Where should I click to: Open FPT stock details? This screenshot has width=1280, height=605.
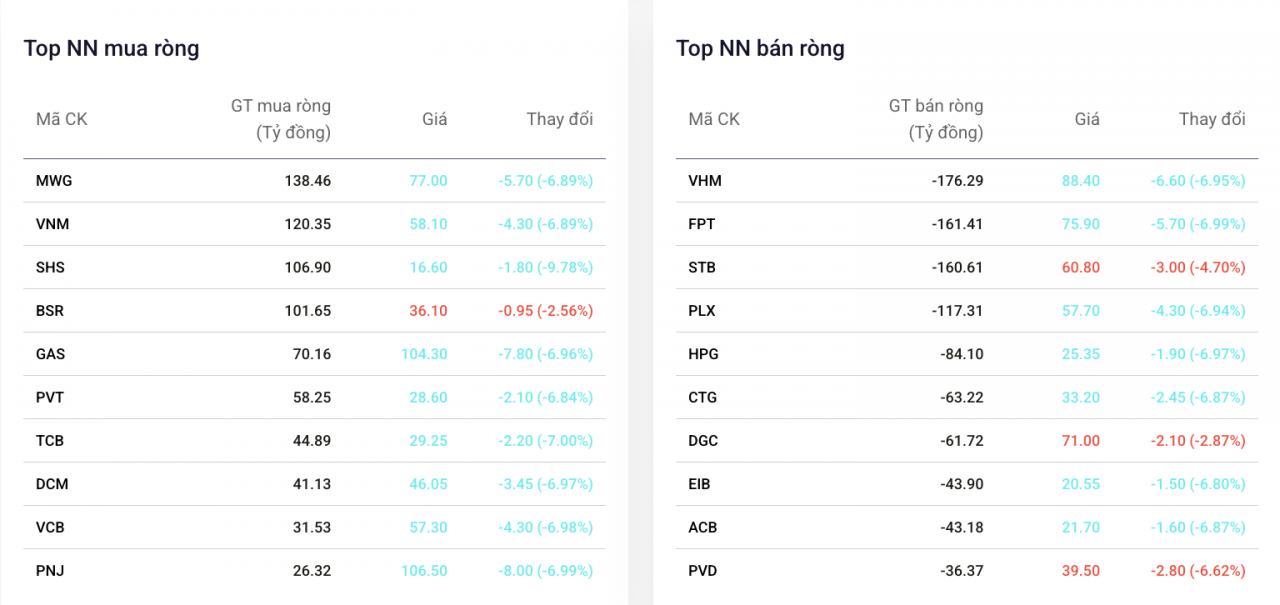tap(702, 224)
